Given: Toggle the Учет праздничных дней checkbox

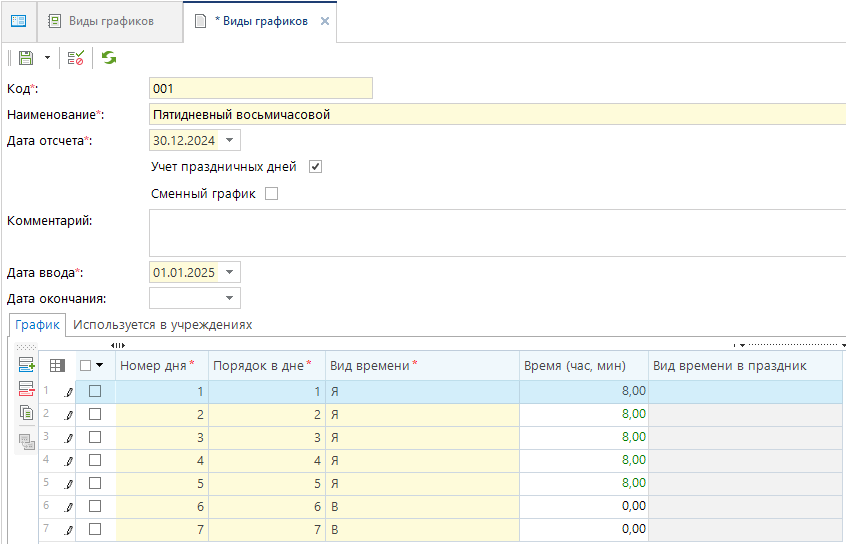Looking at the screenshot, I should (316, 167).
